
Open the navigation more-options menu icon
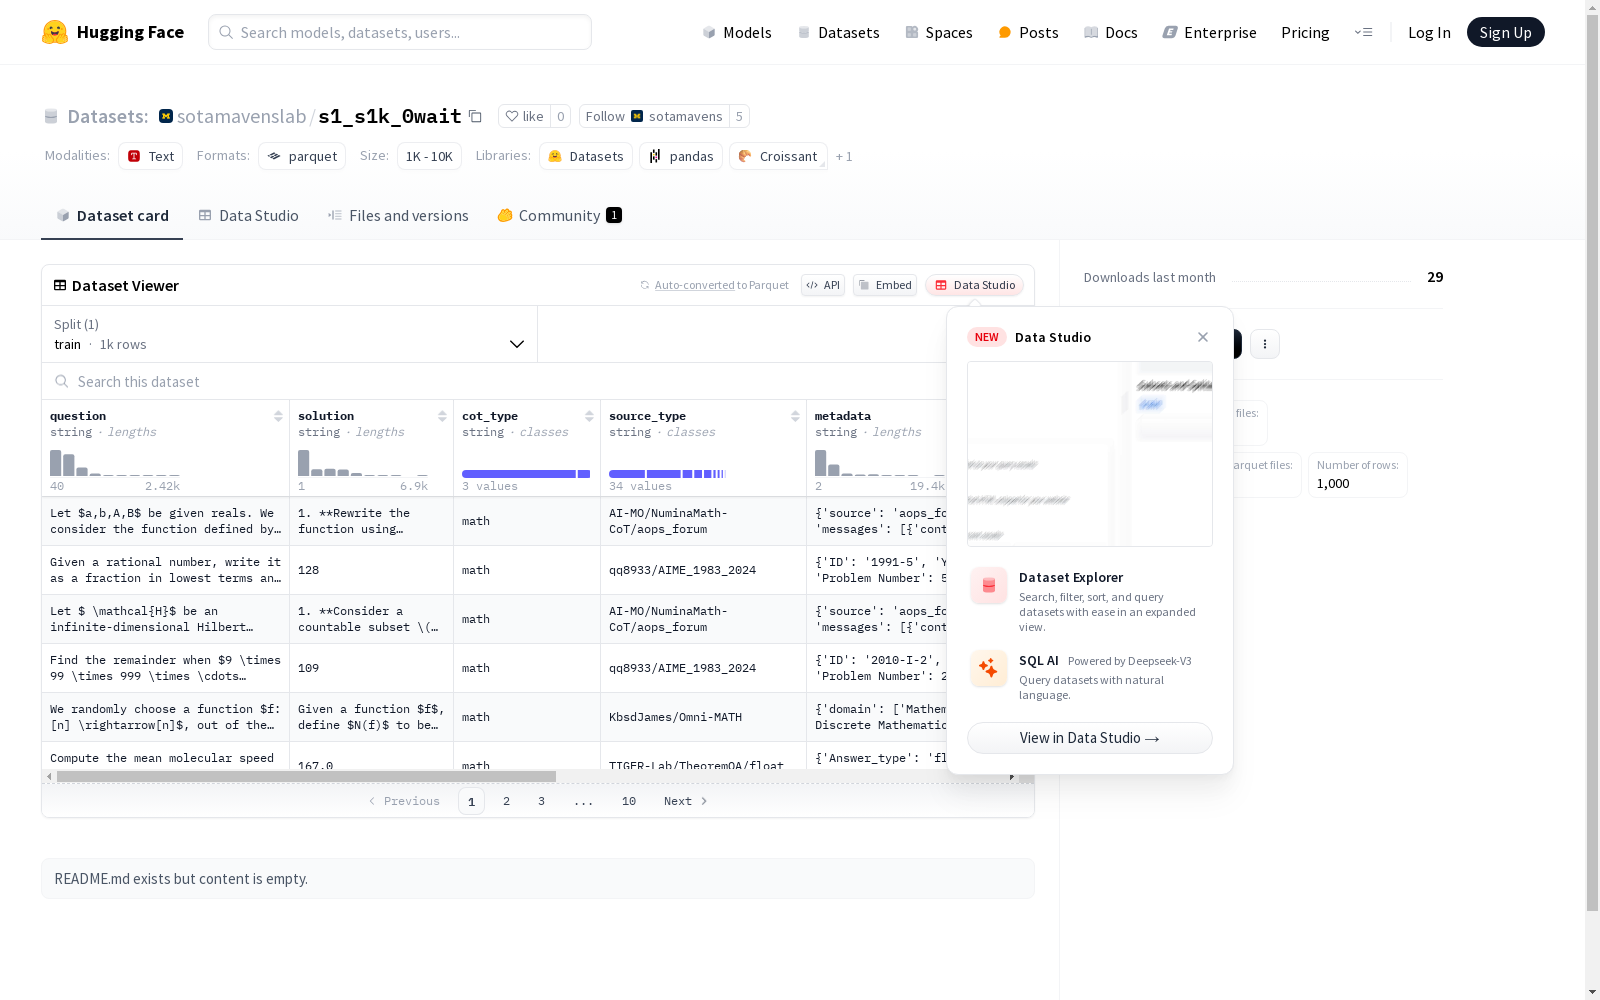(x=1363, y=32)
